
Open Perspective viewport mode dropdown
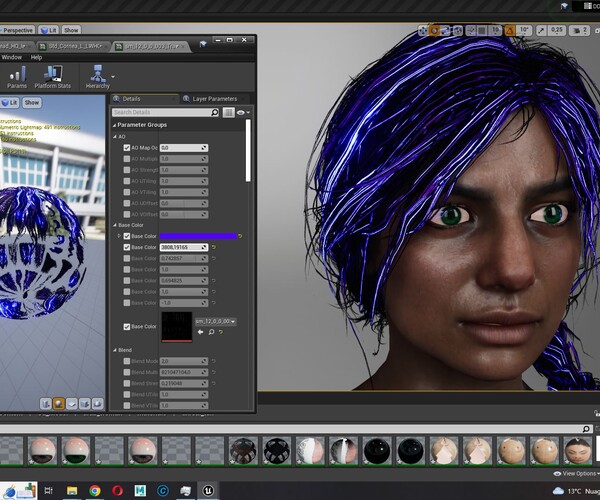17,30
